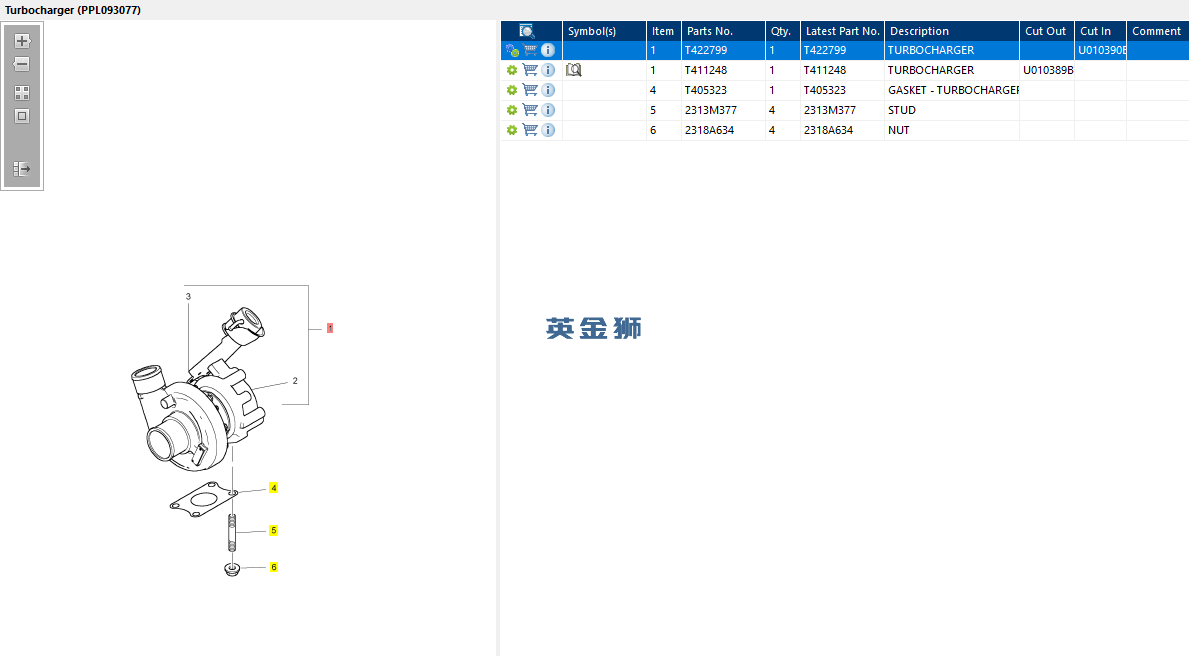Select parts number cell T422799
1189x656 pixels.
click(723, 50)
